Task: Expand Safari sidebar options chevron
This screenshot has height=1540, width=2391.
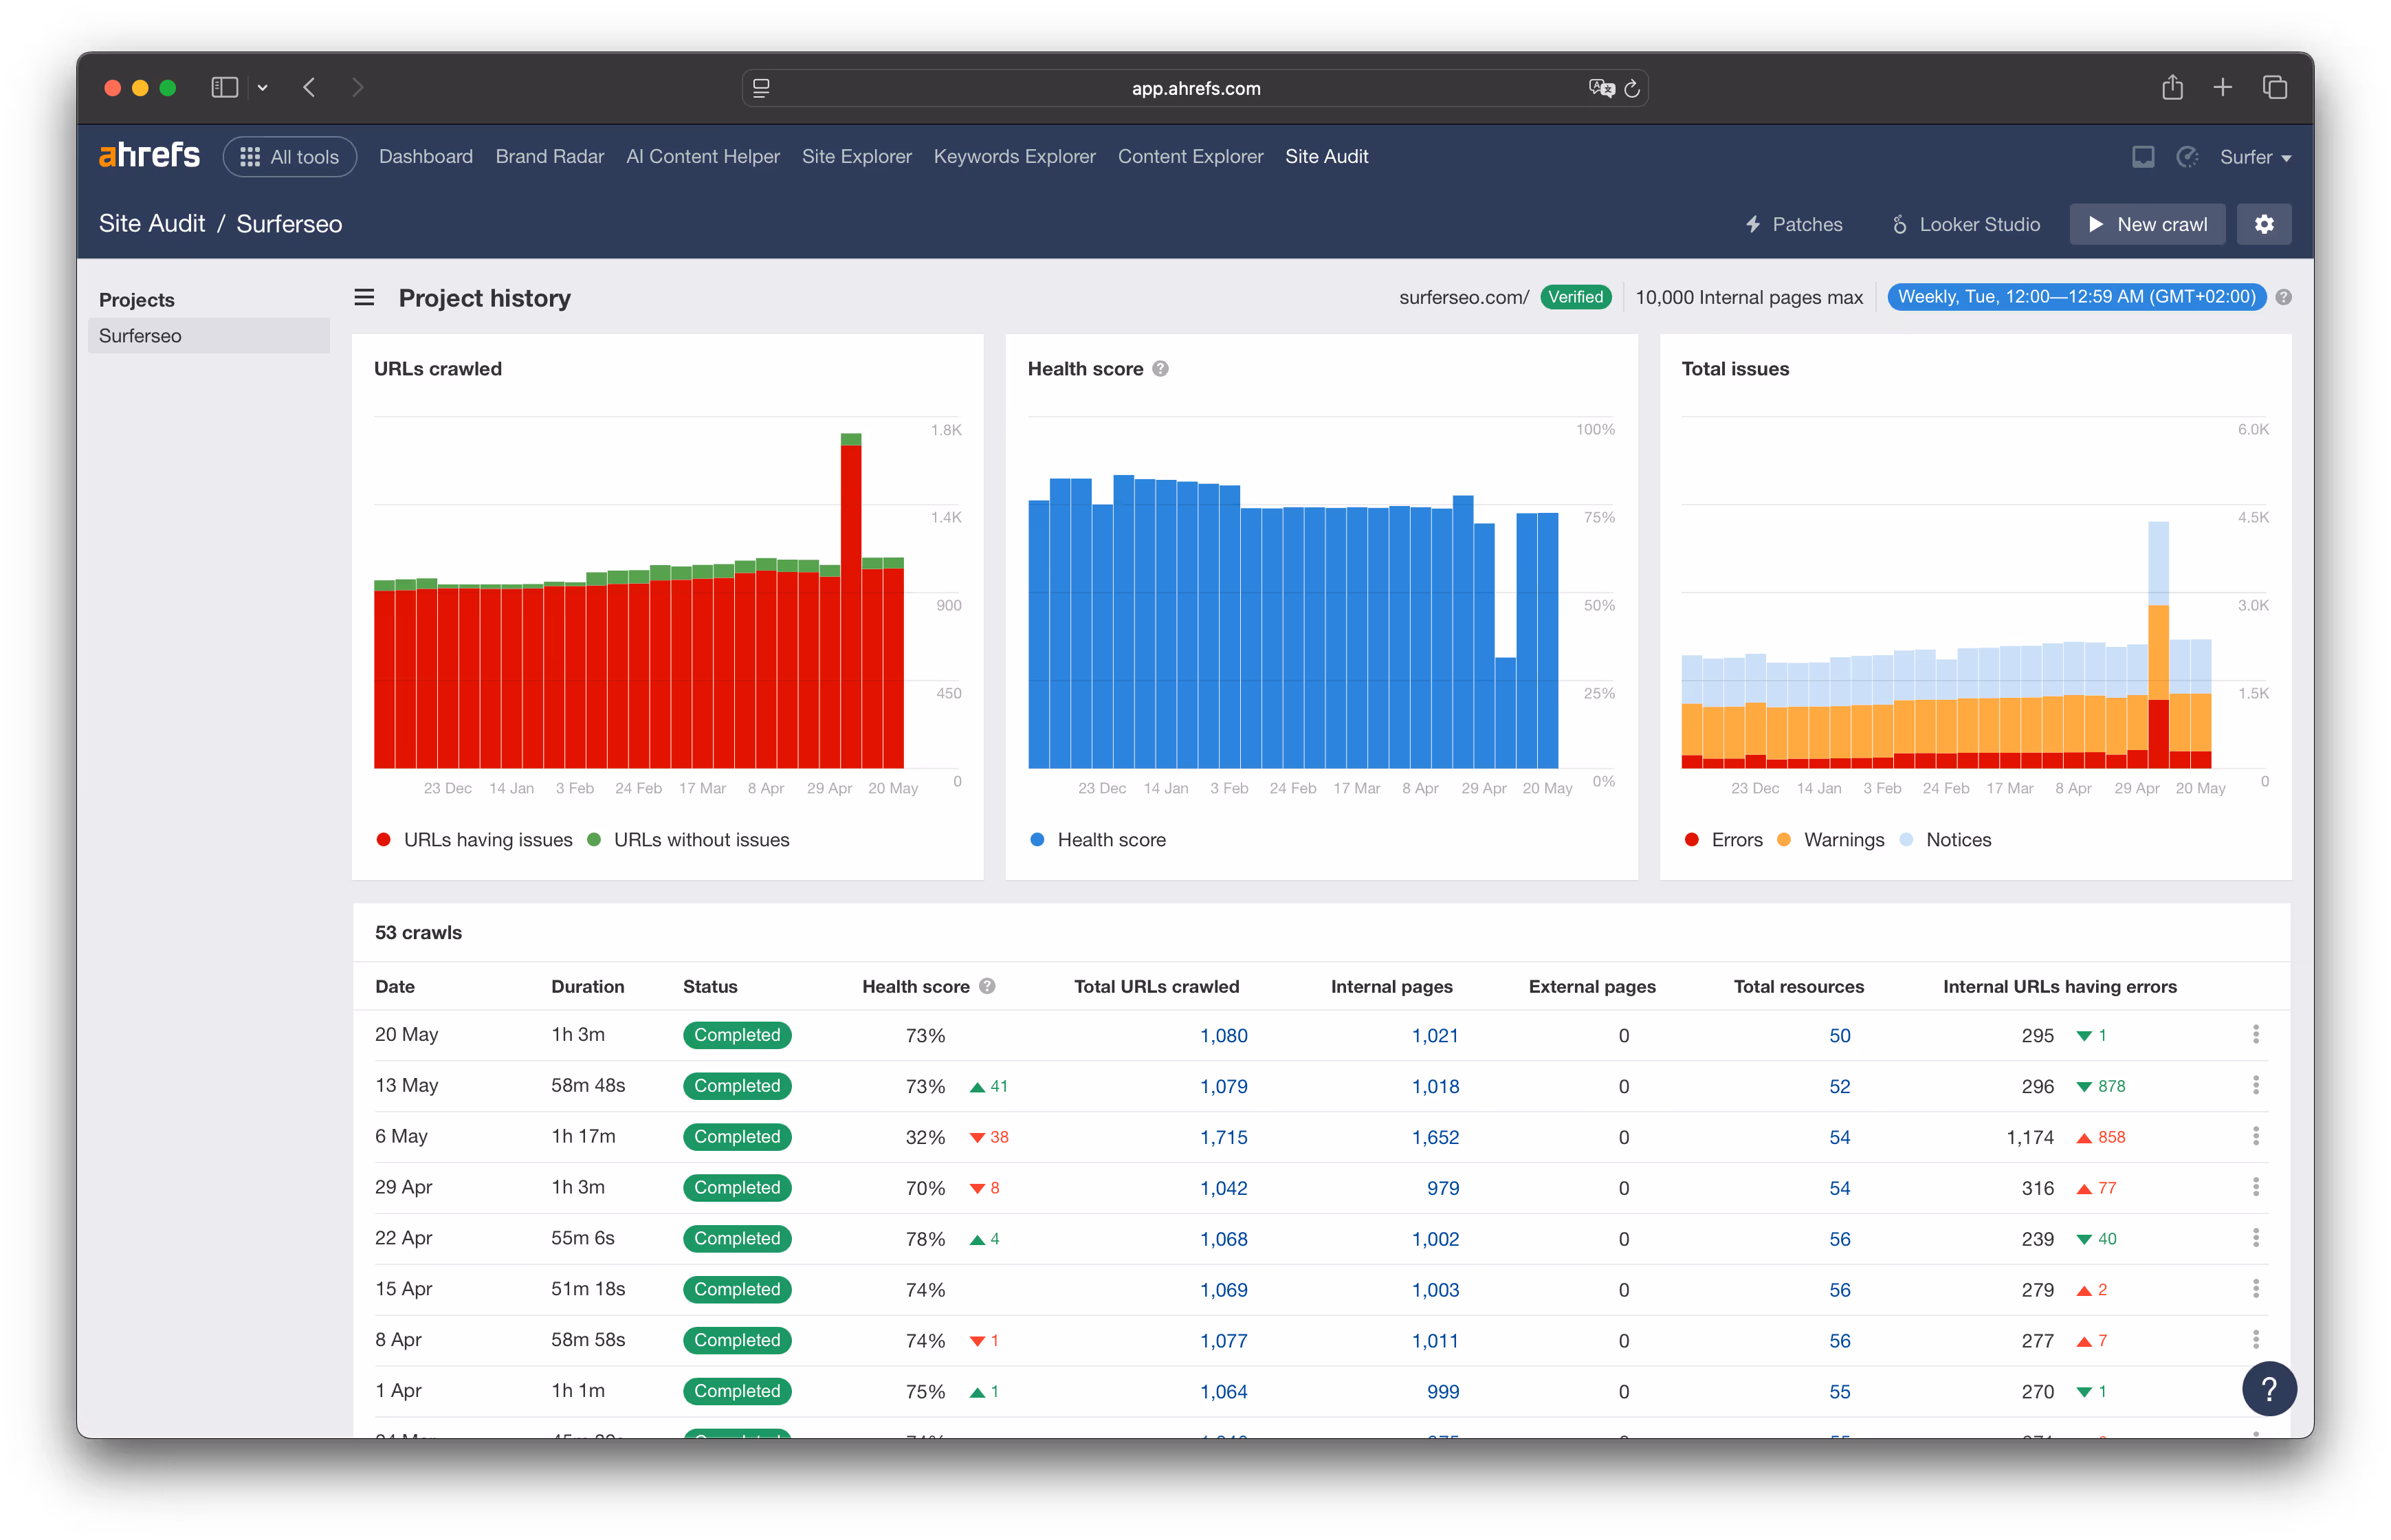Action: point(263,88)
